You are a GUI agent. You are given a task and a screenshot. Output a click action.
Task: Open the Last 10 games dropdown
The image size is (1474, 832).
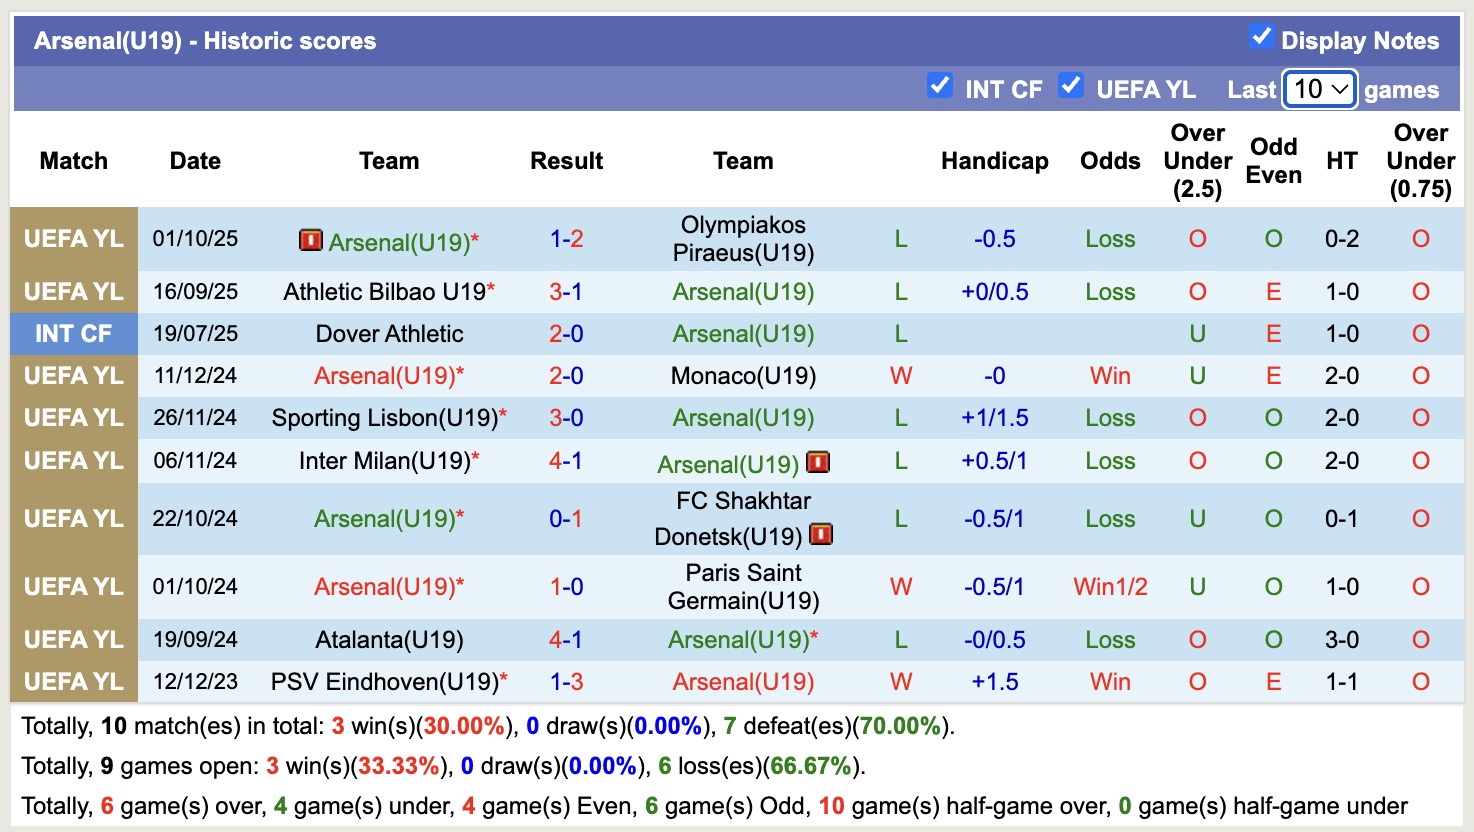pyautogui.click(x=1320, y=89)
